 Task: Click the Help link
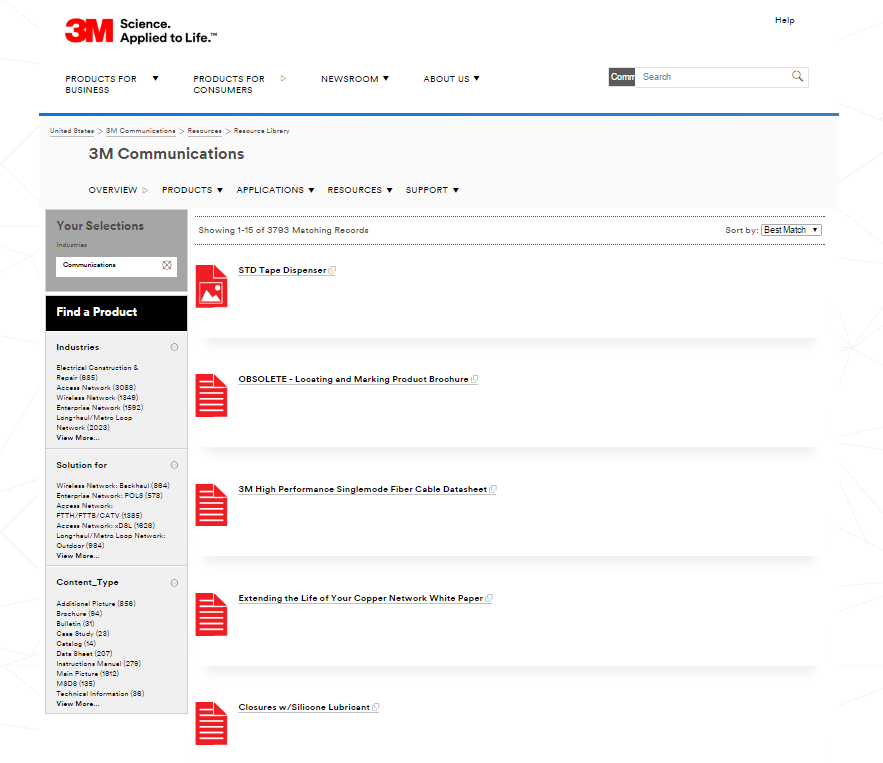coord(784,20)
